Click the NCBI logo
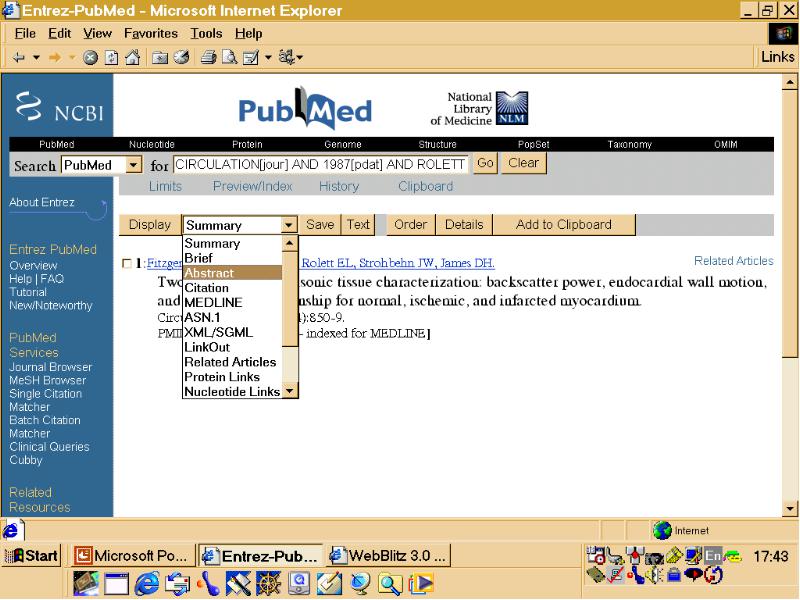Screen dimensions: 800x600 pos(59,106)
